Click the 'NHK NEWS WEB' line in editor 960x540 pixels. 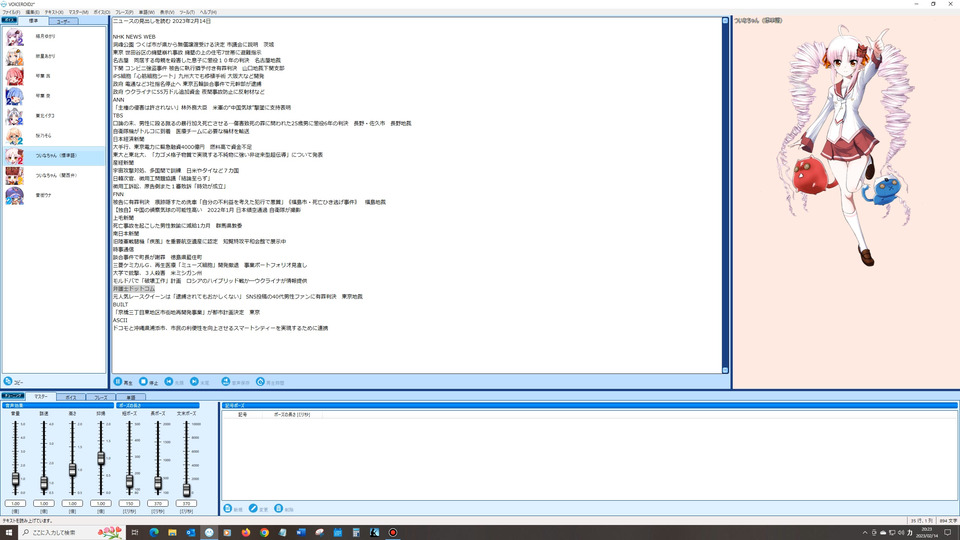[134, 37]
